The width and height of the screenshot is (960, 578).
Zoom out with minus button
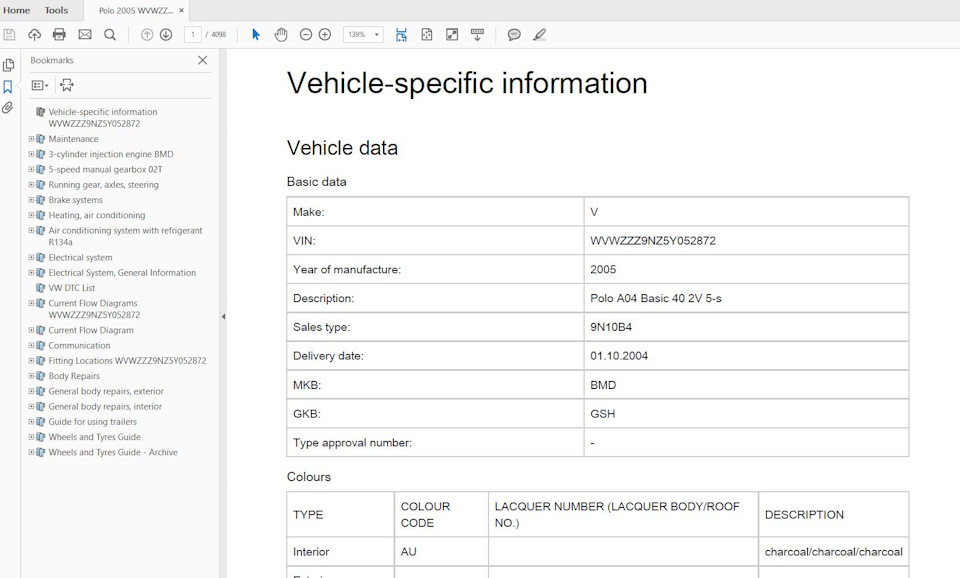306,35
